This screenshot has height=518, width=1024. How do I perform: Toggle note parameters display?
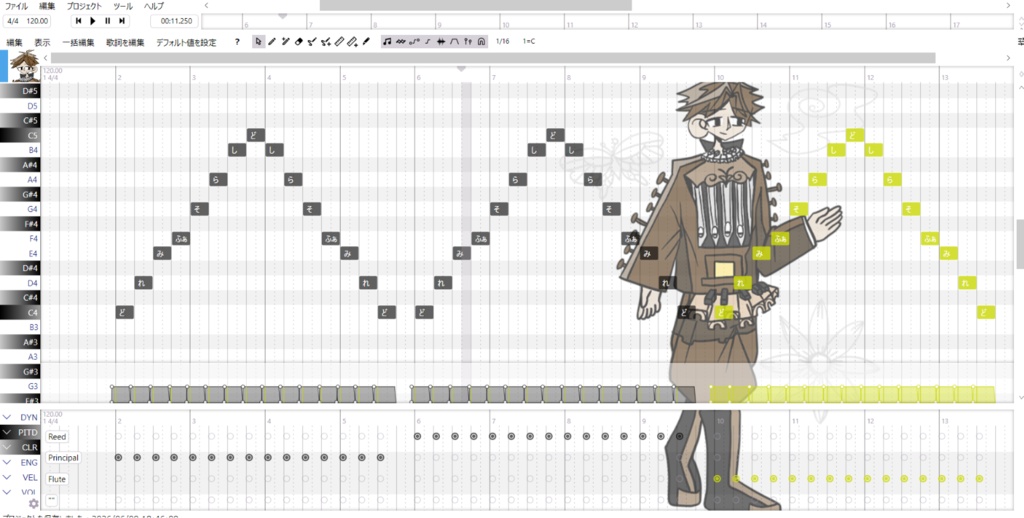tap(468, 42)
